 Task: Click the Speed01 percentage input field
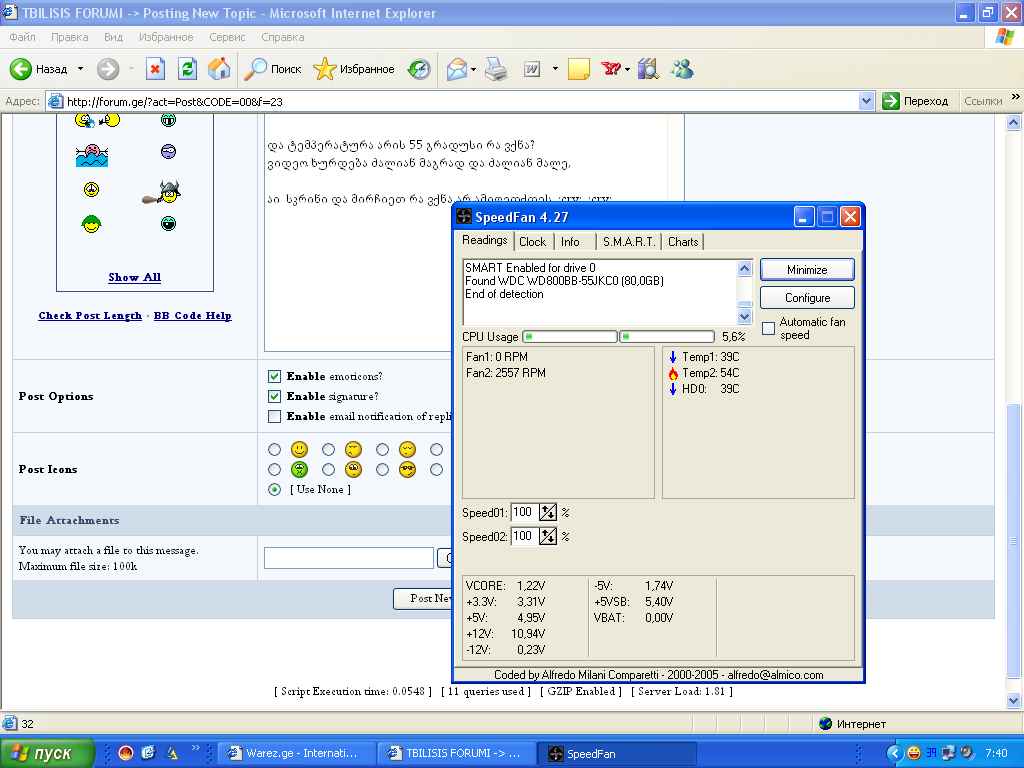[524, 513]
